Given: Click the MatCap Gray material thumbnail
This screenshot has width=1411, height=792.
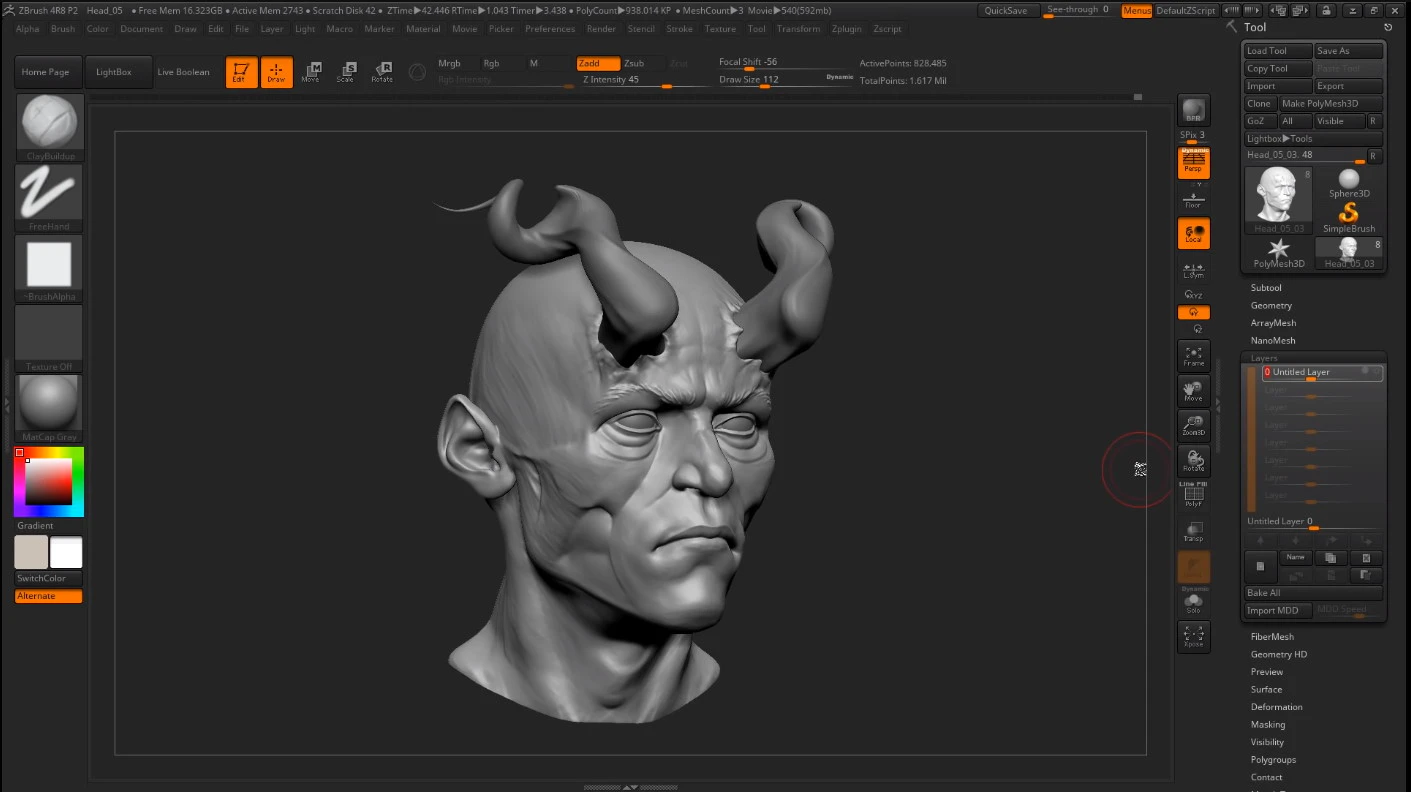Looking at the screenshot, I should pos(49,403).
